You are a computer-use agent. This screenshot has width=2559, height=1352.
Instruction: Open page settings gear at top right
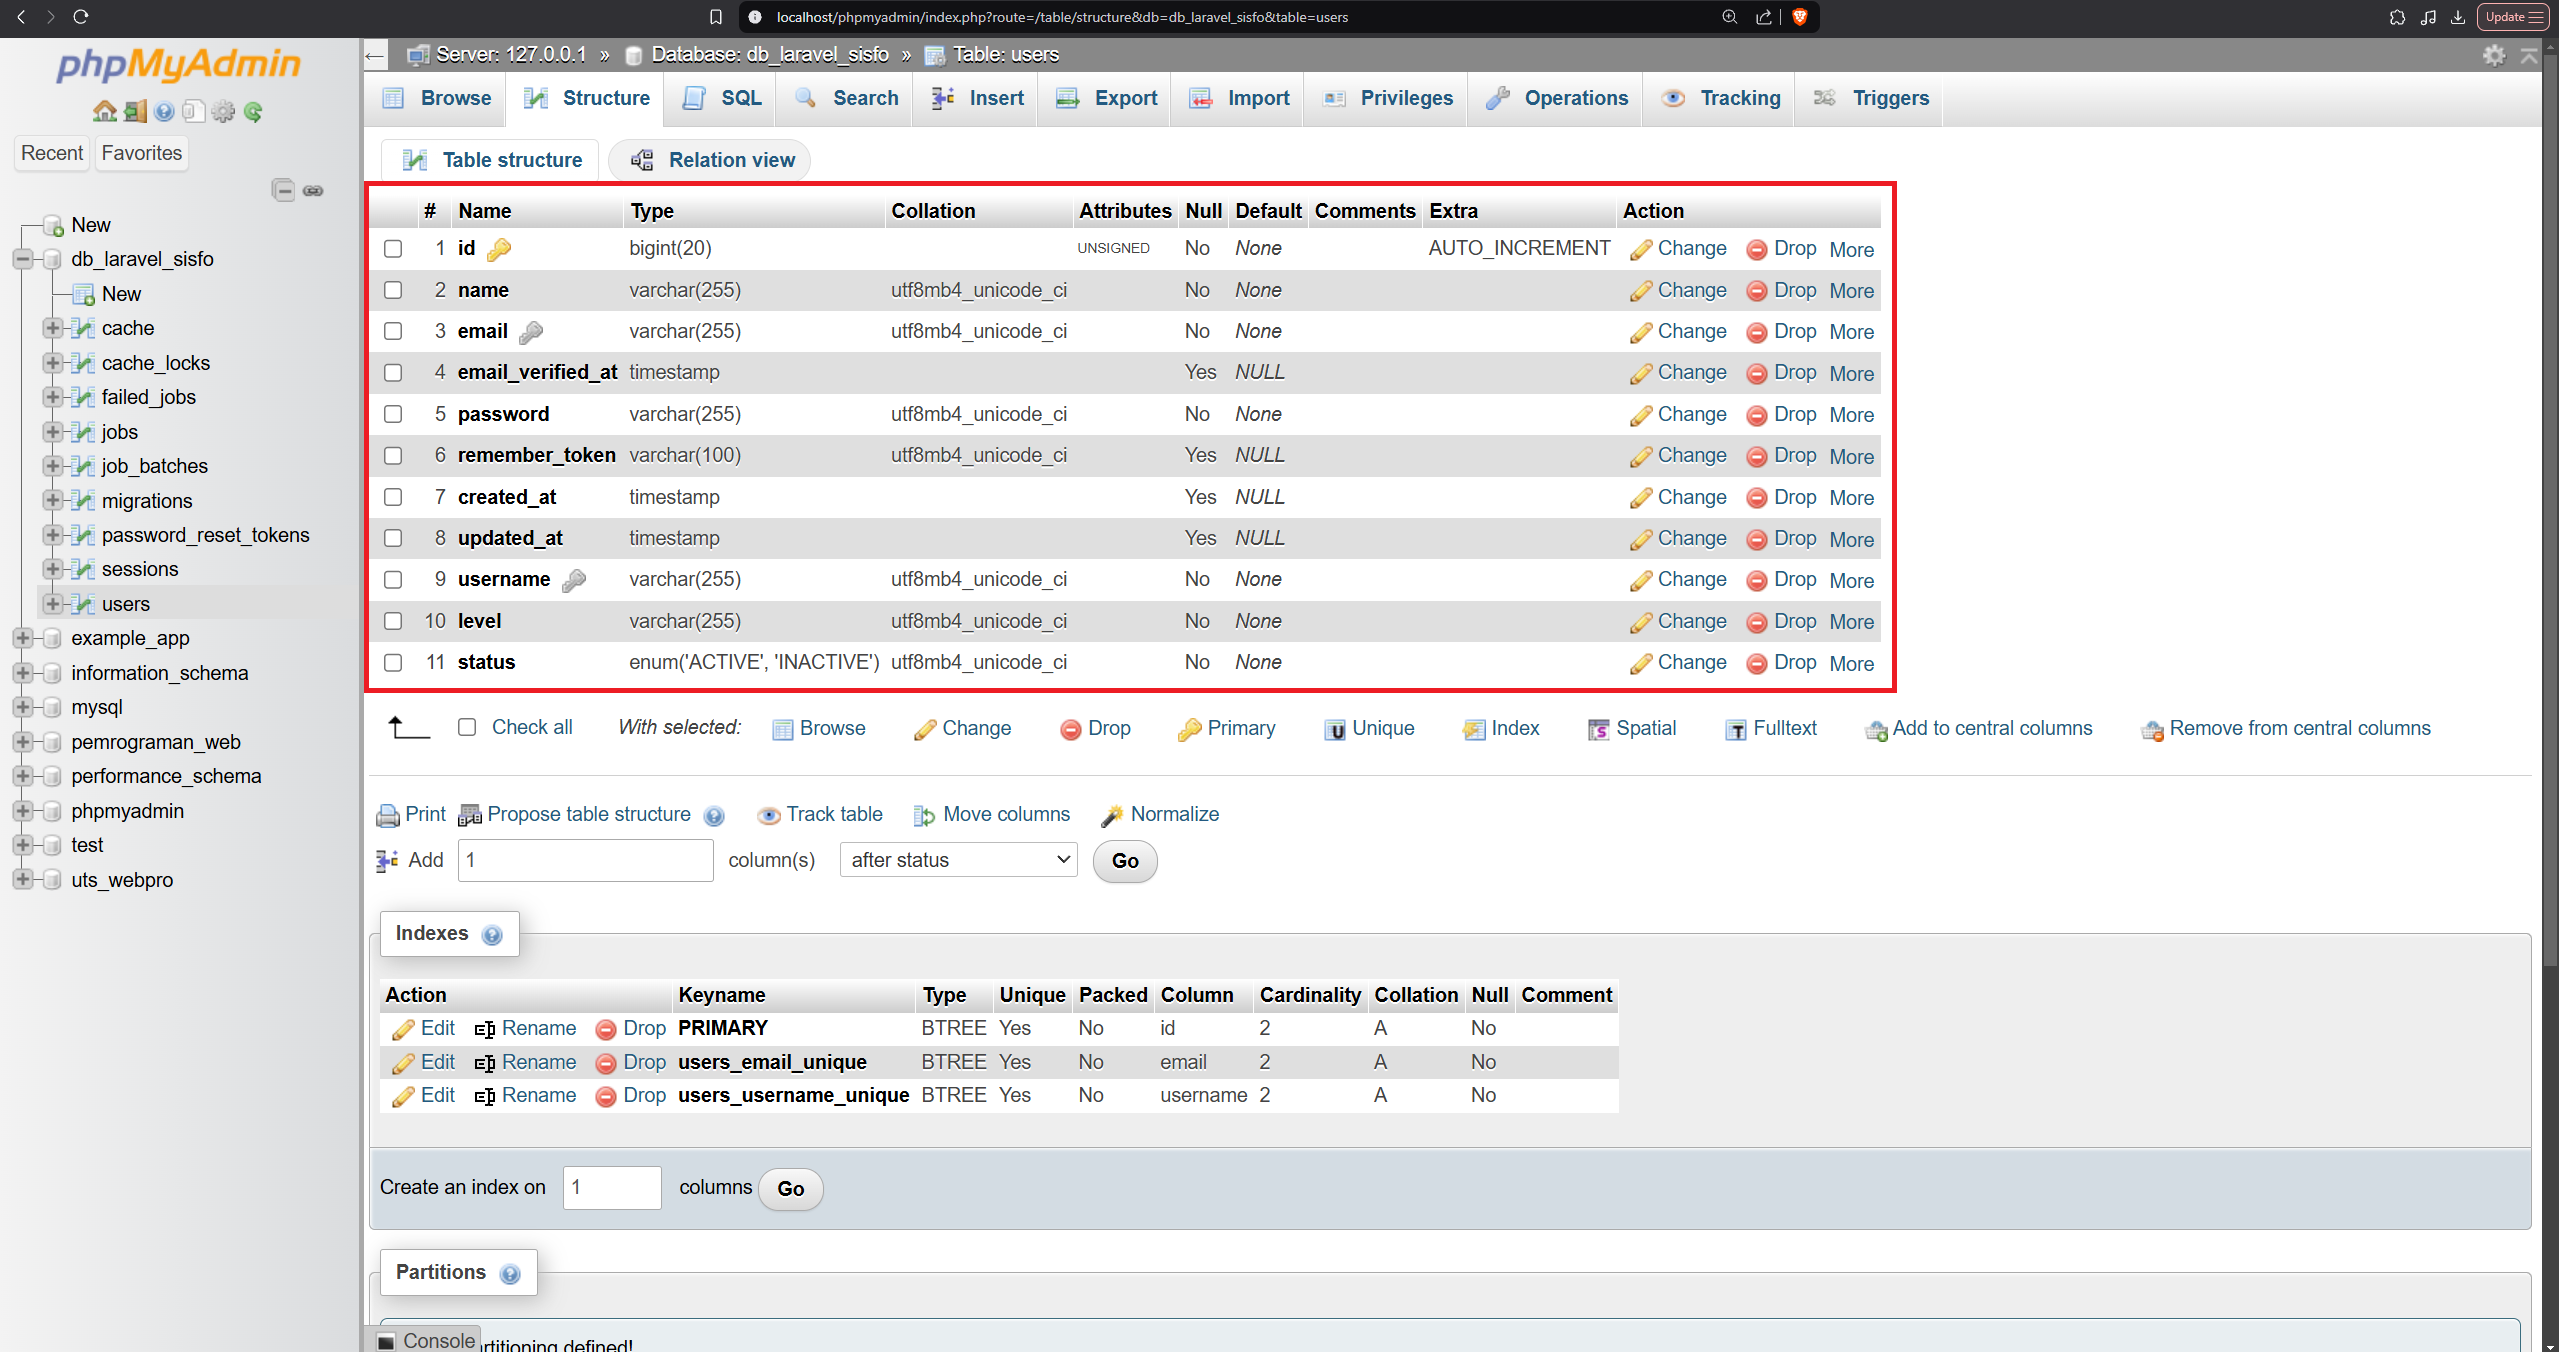pos(2494,55)
